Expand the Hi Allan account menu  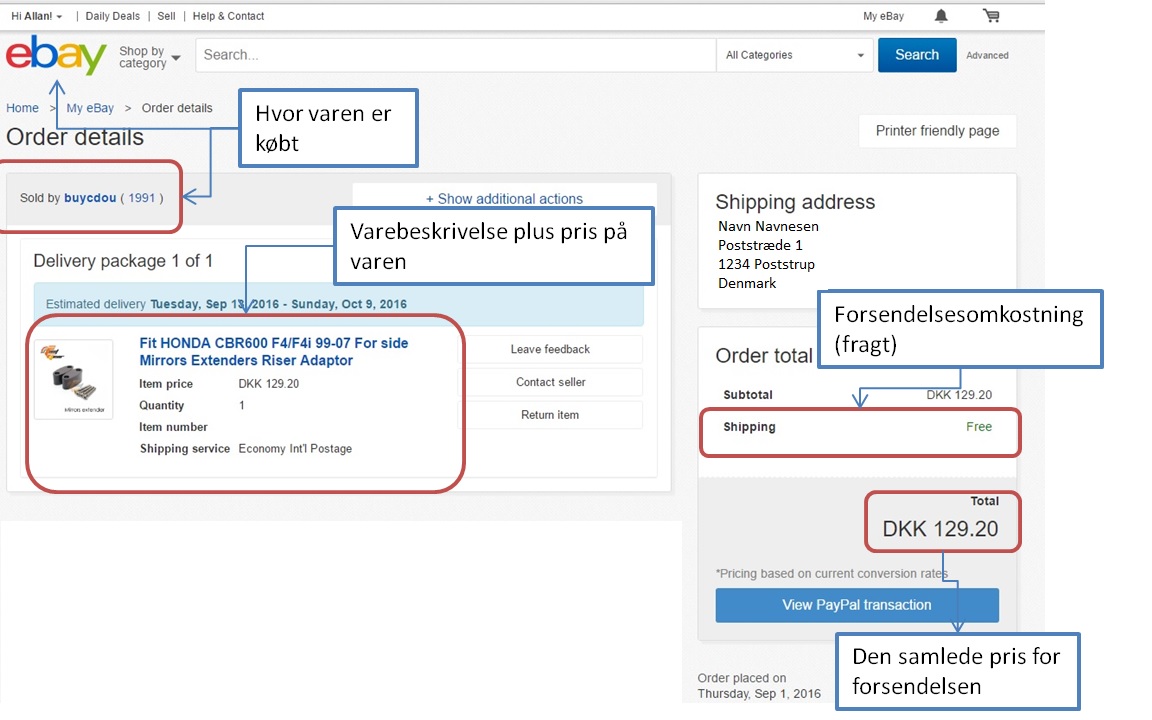(36, 16)
